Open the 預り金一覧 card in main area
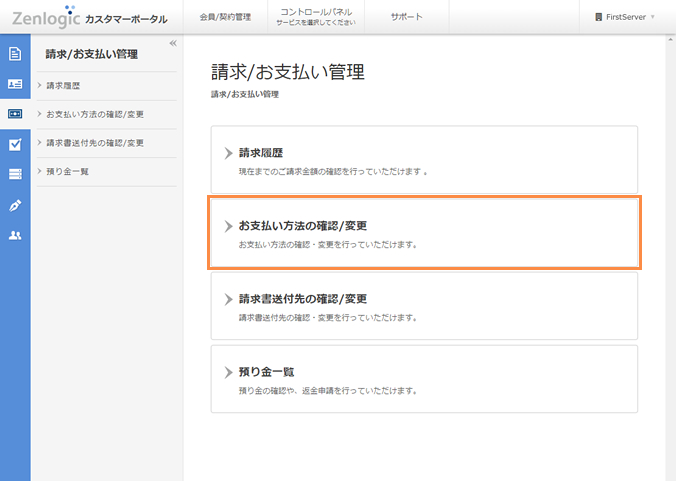The height and width of the screenshot is (481, 676). [x=424, y=379]
